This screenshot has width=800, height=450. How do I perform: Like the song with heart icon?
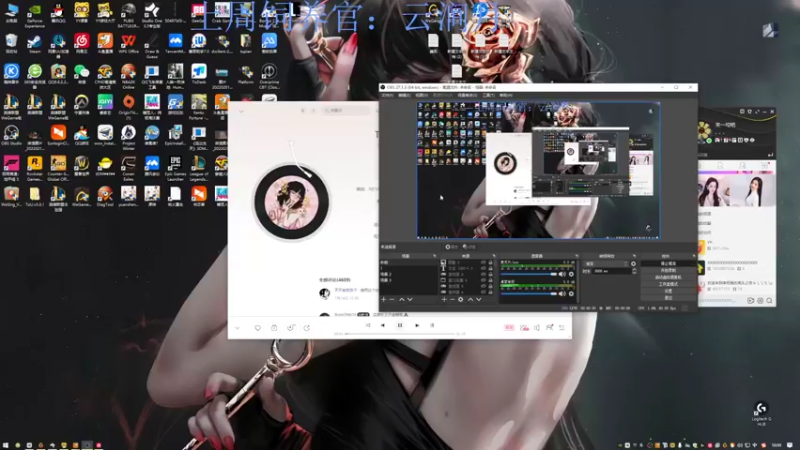pyautogui.click(x=258, y=328)
